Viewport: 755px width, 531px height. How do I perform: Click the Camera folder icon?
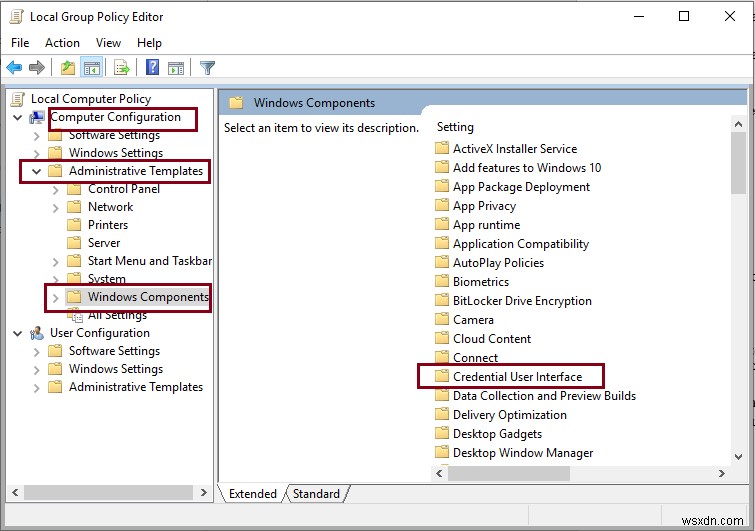442,319
